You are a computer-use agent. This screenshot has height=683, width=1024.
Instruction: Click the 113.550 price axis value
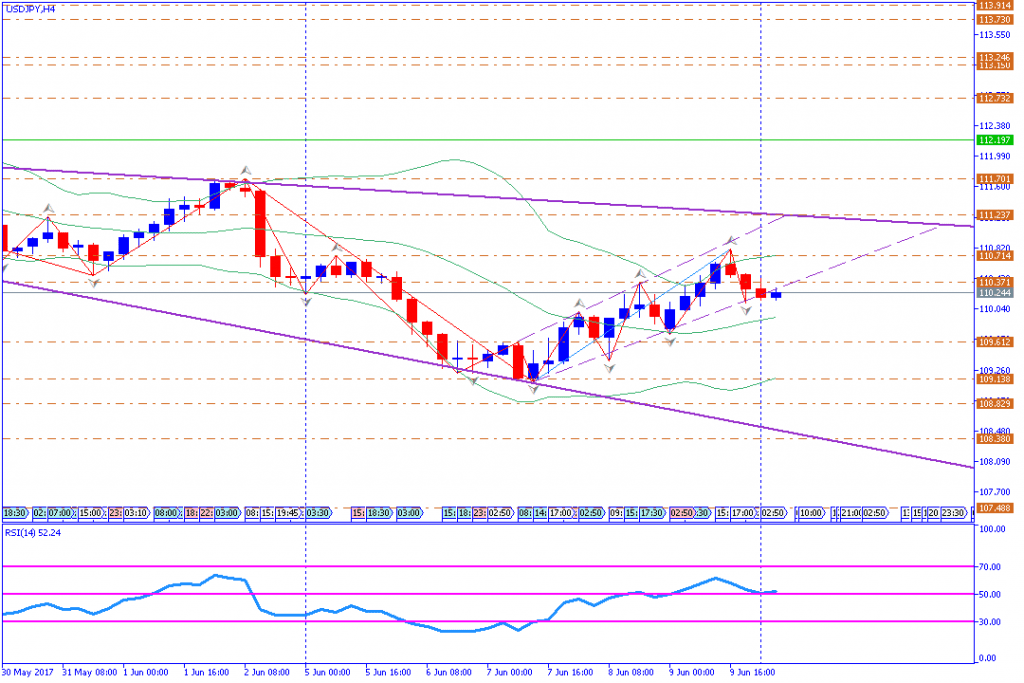pos(995,35)
